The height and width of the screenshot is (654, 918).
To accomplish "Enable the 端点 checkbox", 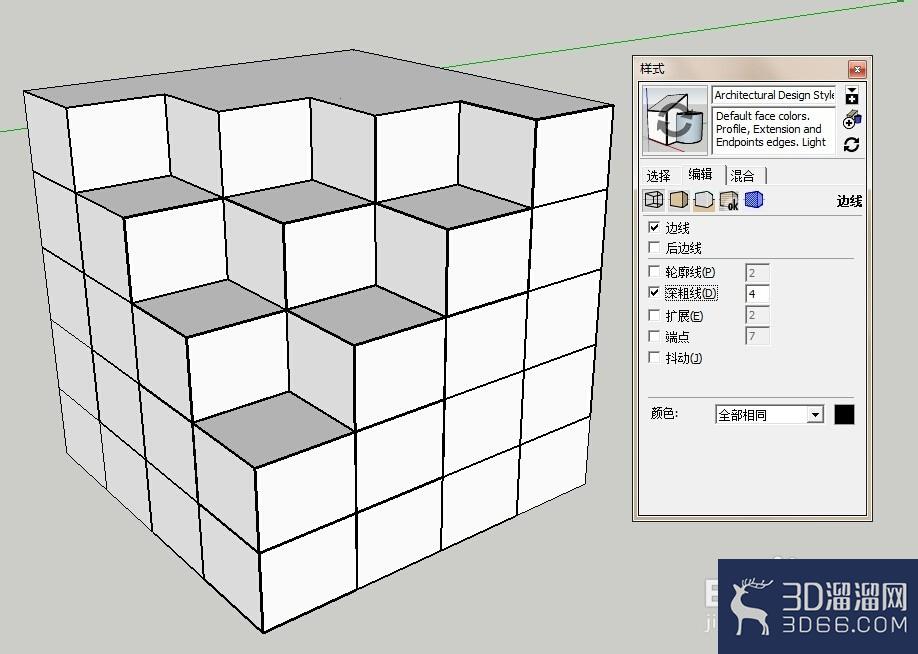I will [655, 337].
